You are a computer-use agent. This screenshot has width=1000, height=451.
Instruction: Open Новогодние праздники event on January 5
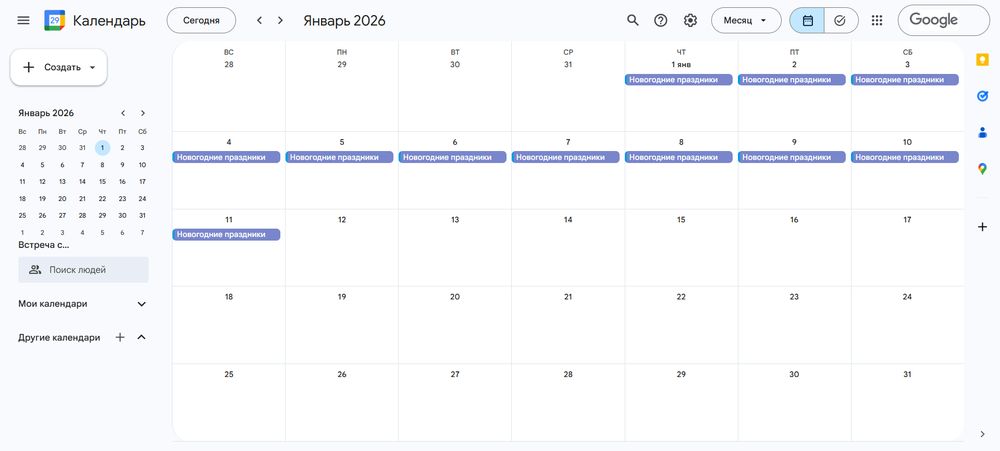[339, 157]
